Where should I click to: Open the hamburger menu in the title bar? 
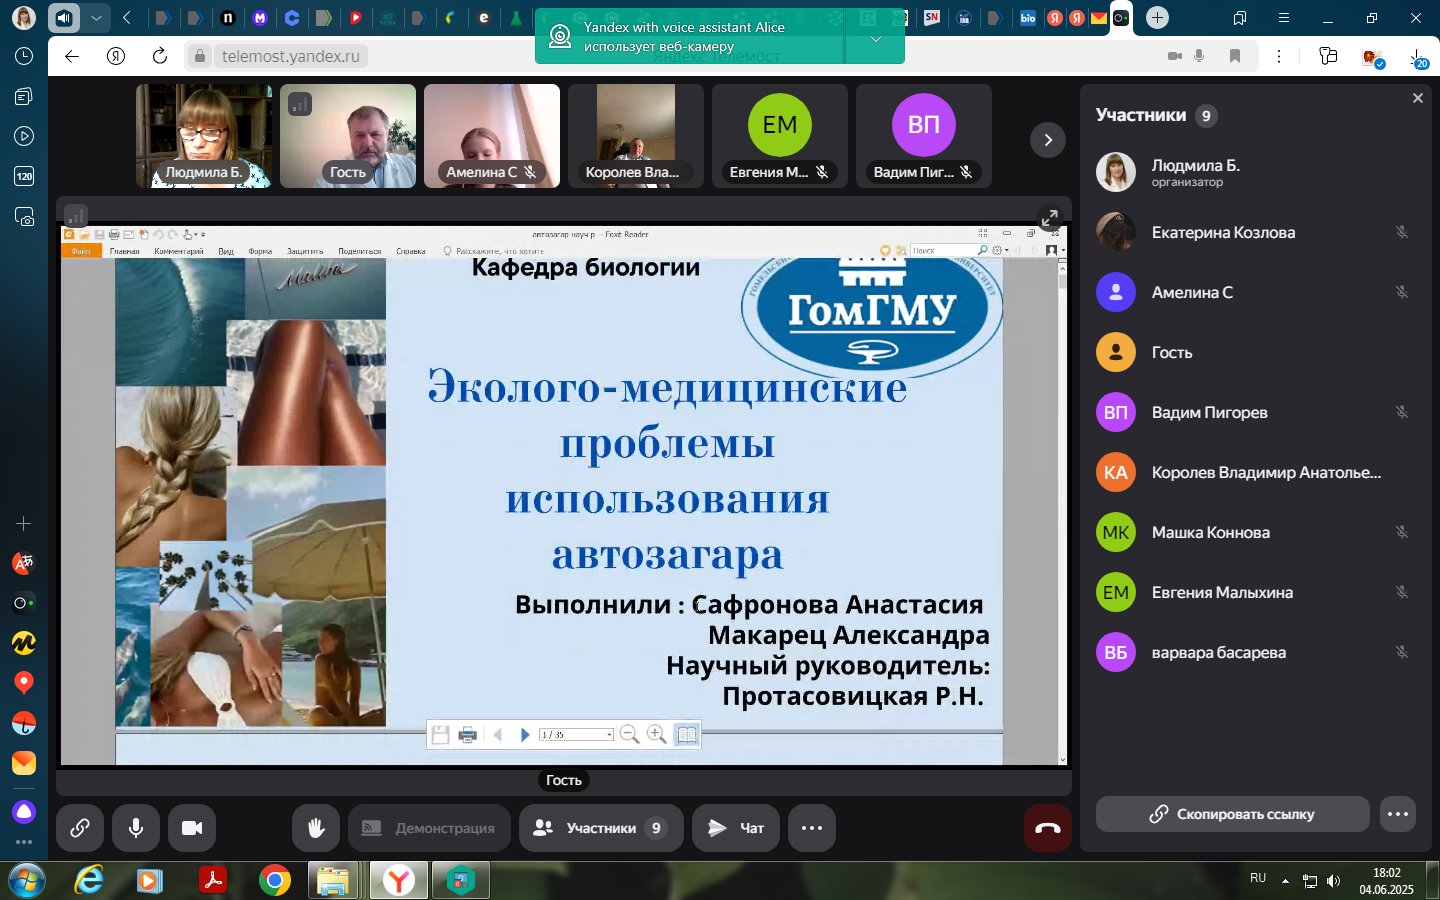[x=1284, y=18]
